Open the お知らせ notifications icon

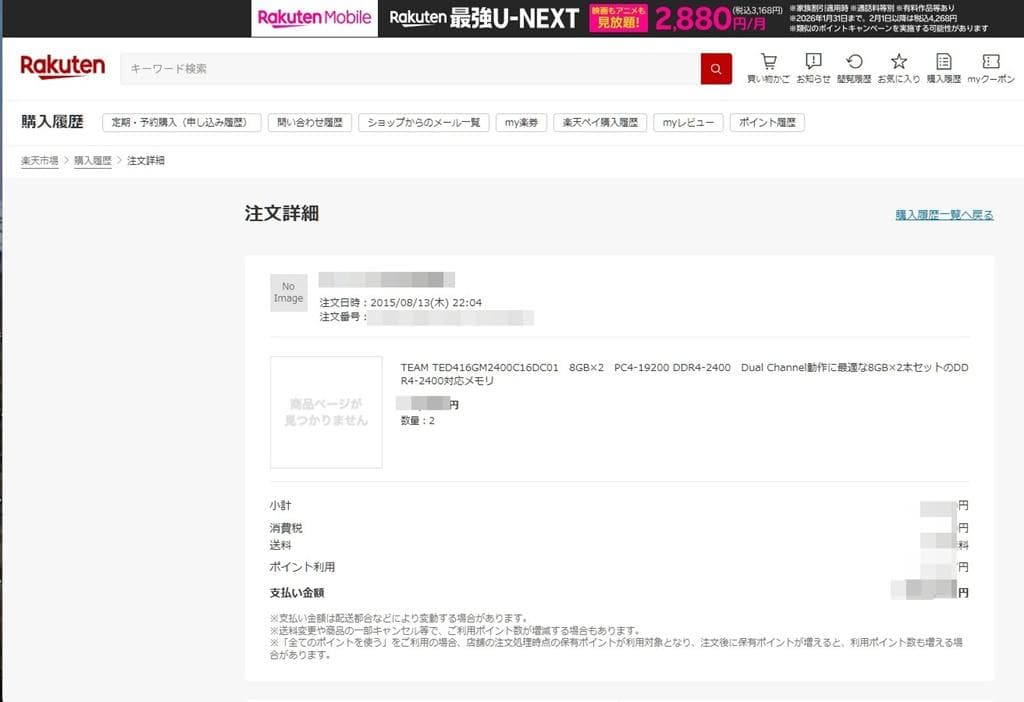point(812,66)
